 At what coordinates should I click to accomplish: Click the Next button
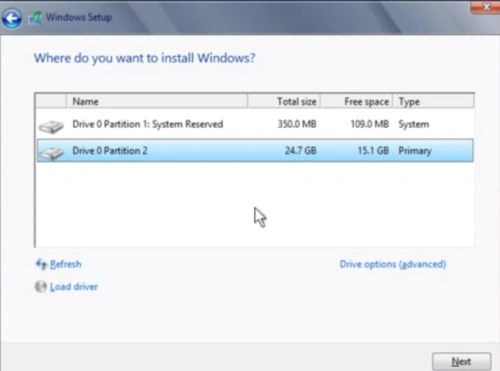click(461, 361)
